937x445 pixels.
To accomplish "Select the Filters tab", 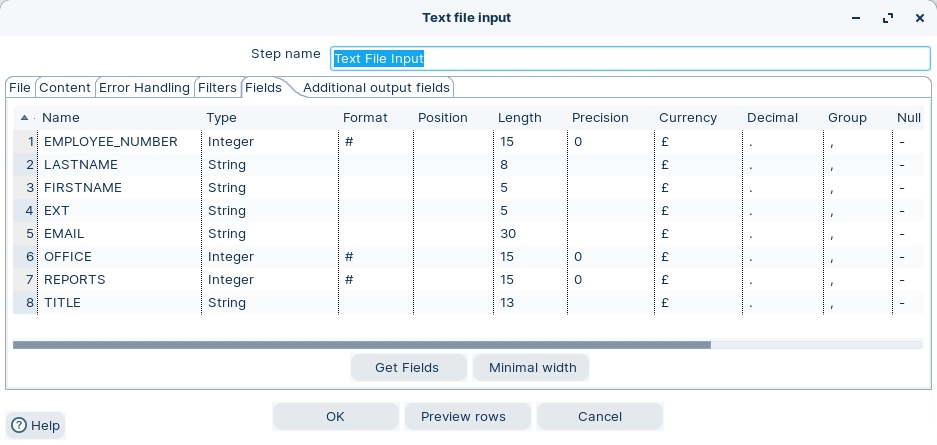I will [x=217, y=88].
